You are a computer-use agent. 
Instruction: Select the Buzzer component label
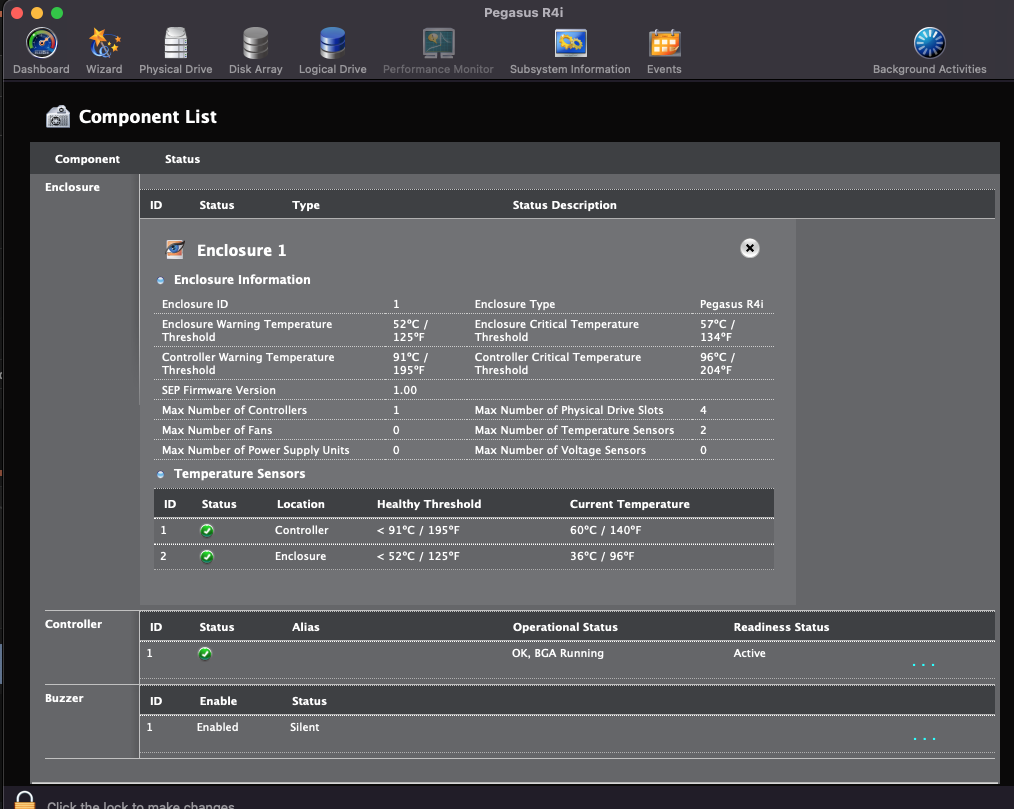64,698
